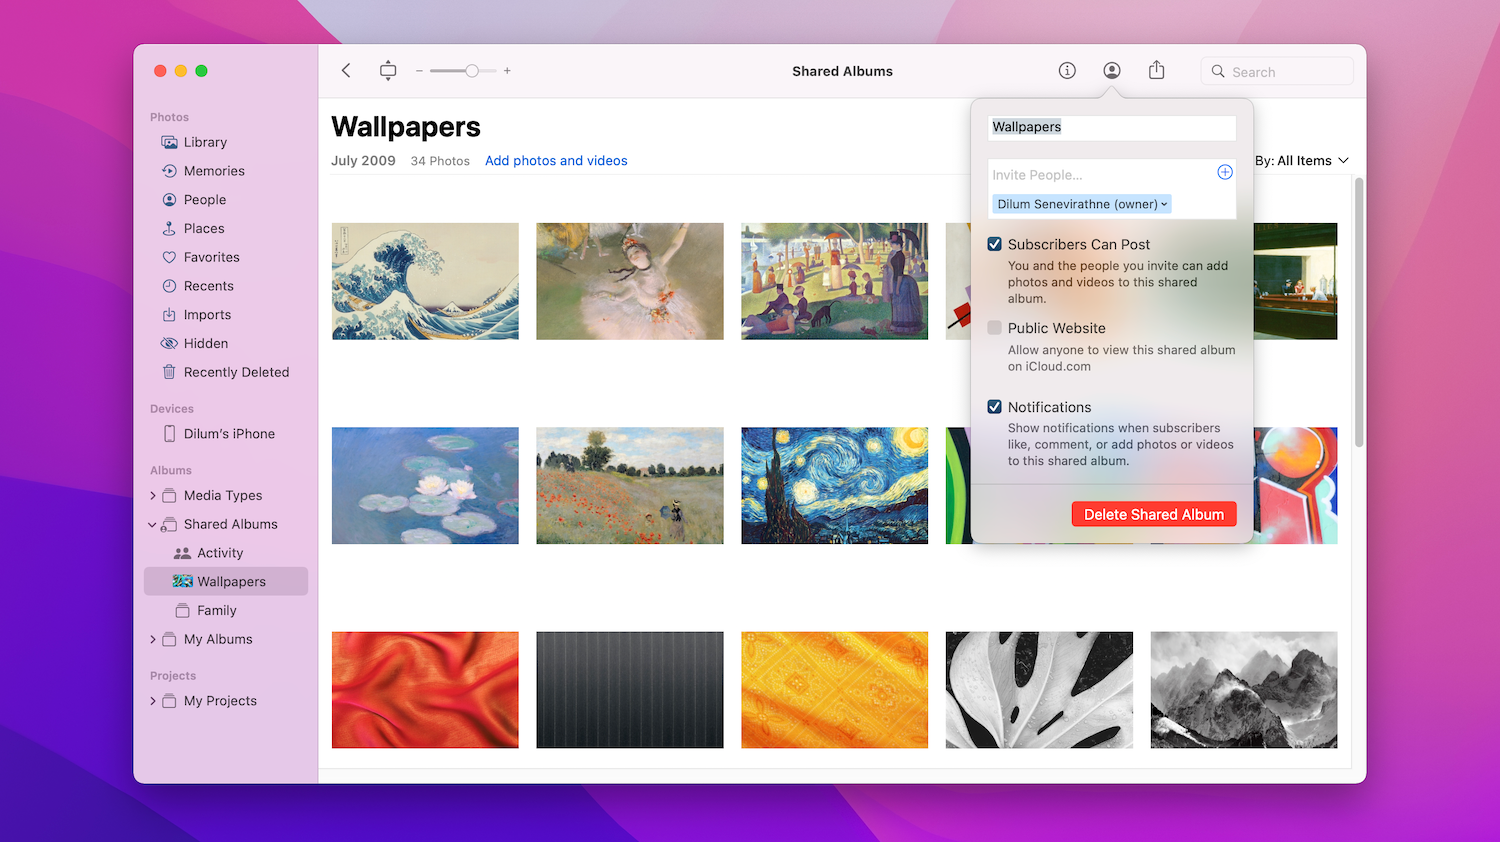This screenshot has height=842, width=1500.
Task: Select the black-and-white leaf thumbnail
Action: (x=1039, y=690)
